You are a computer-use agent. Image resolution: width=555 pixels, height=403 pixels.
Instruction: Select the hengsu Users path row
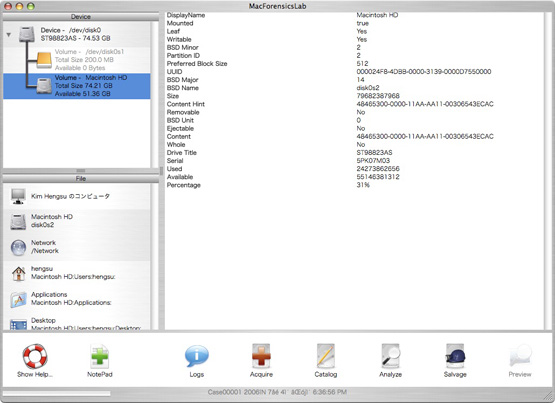(x=76, y=273)
